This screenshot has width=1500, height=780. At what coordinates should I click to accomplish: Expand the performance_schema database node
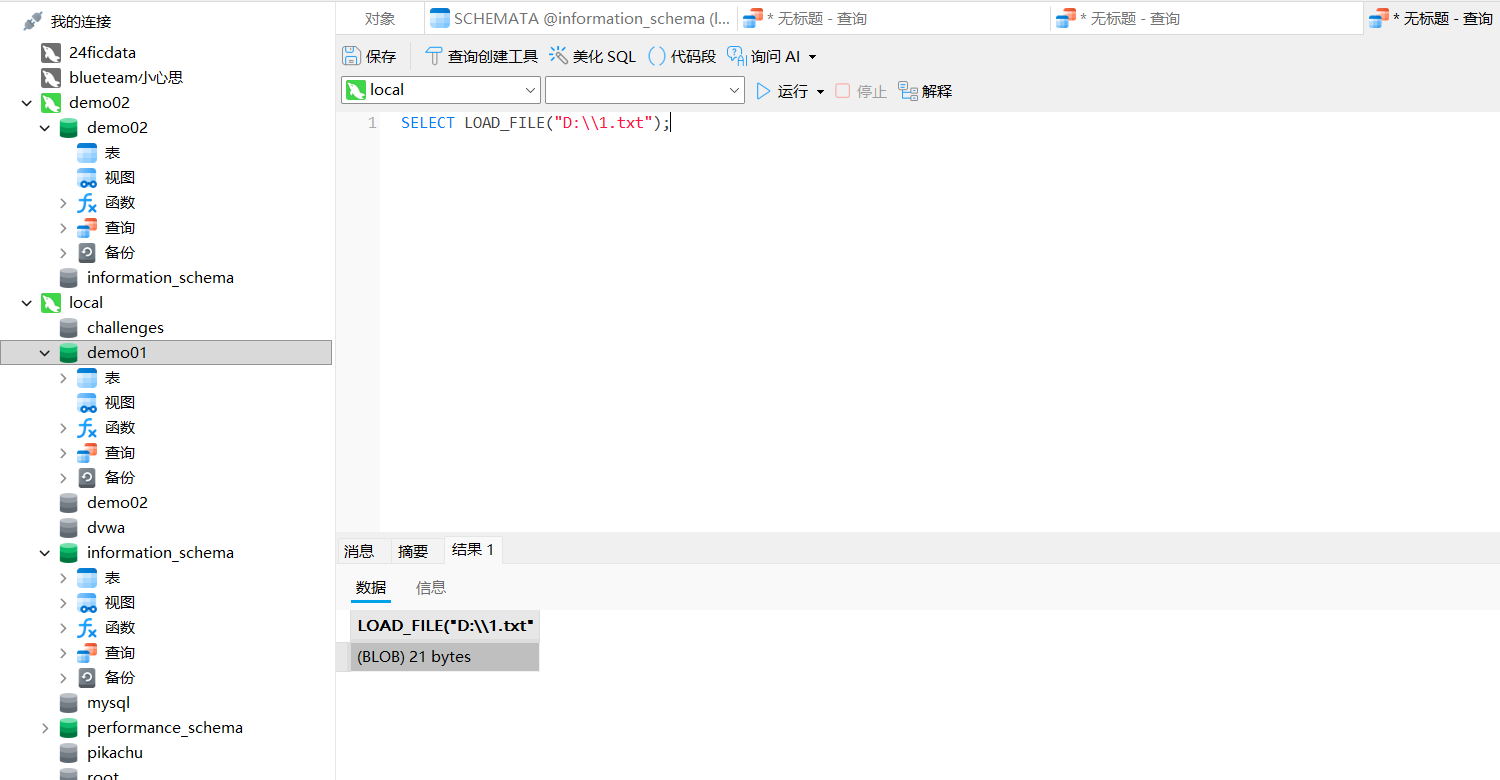(44, 727)
